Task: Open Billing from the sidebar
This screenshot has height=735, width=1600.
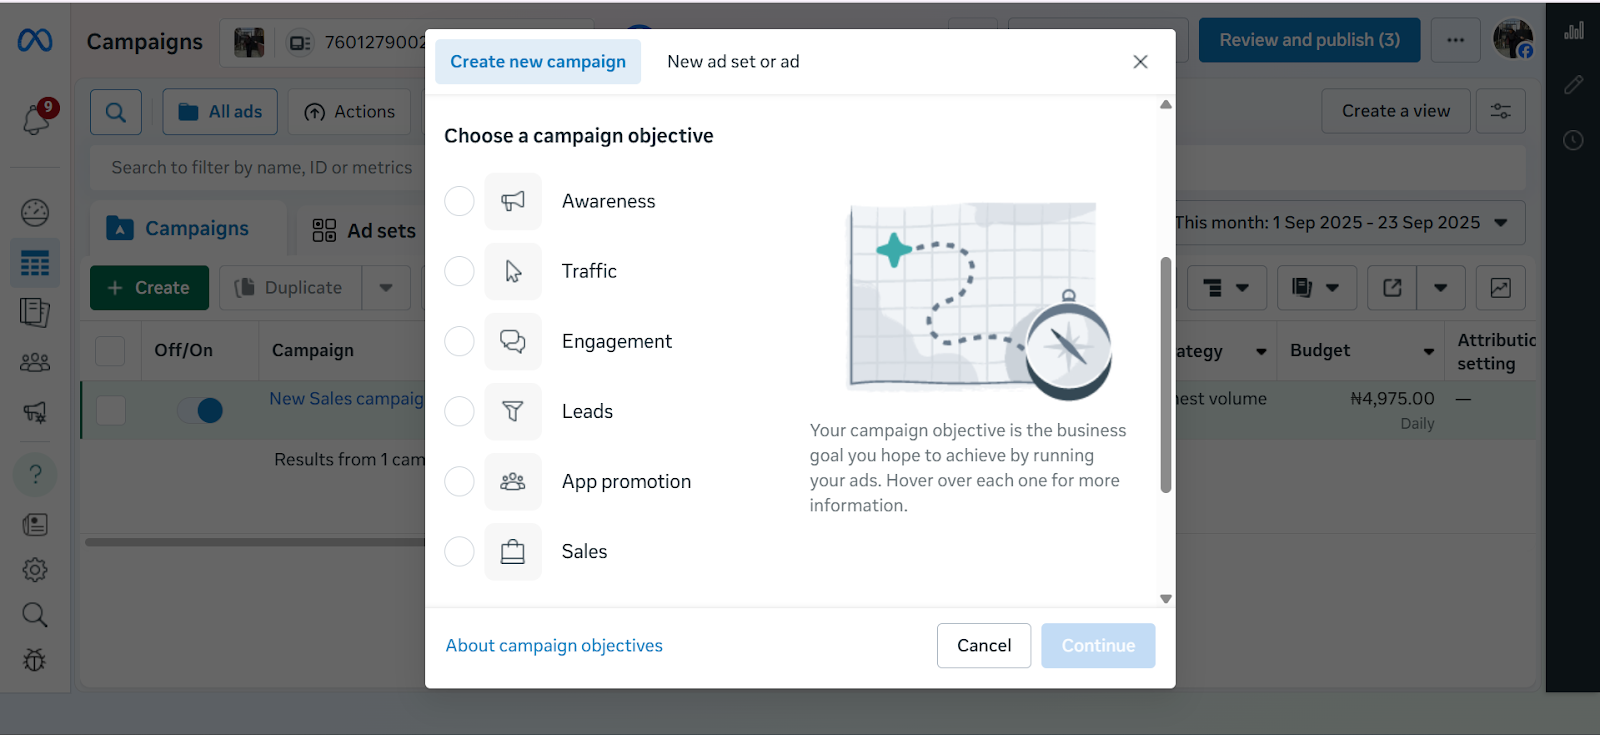Action: coord(34,523)
